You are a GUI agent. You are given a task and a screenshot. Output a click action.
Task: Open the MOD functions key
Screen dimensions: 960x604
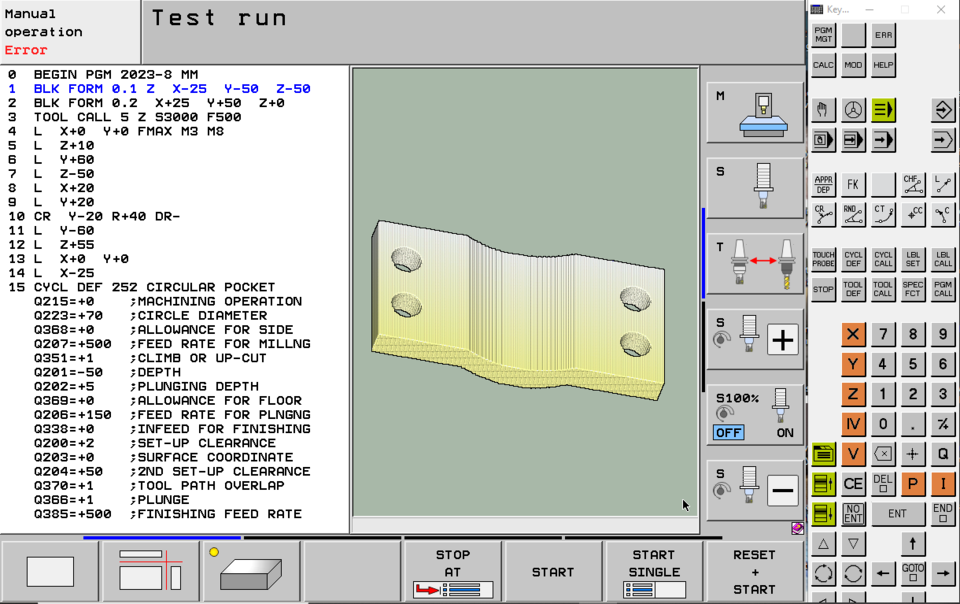852,65
